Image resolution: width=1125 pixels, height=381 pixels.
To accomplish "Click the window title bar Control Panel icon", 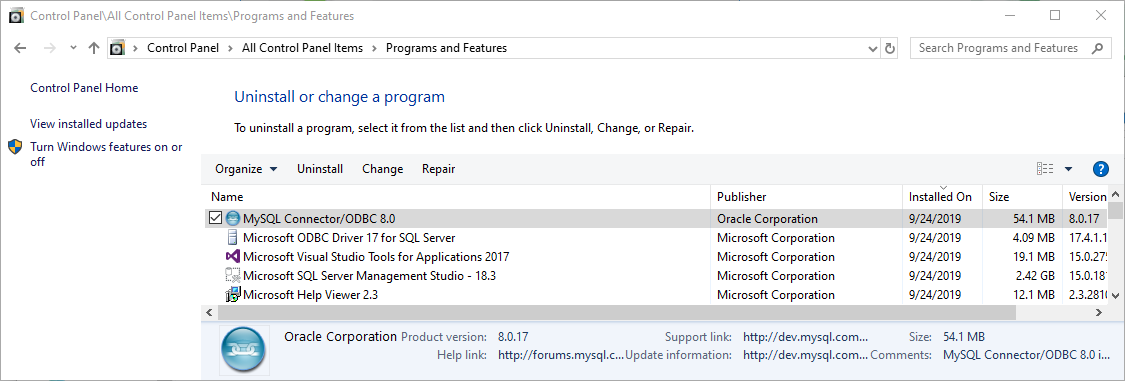I will pyautogui.click(x=17, y=15).
